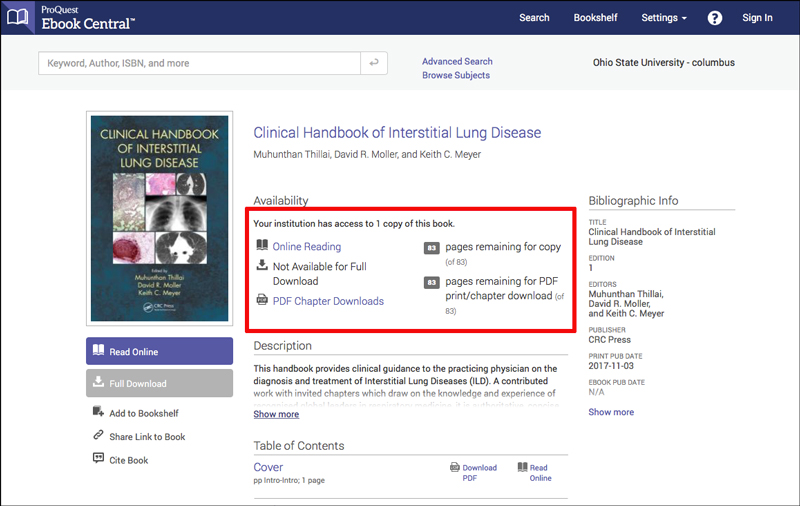Screen dimensions: 800x506
Task: Click the Share Link to Book chain icon
Action: pyautogui.click(x=98, y=435)
